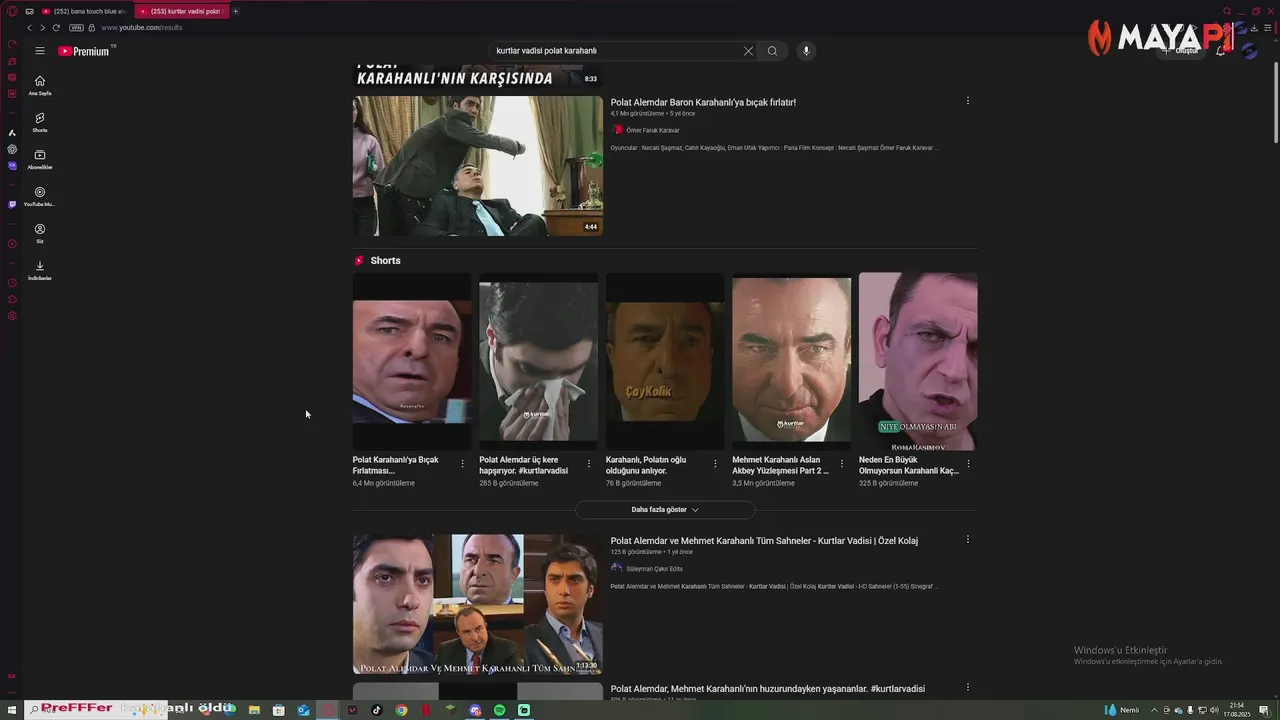
Task: Open YouTube Music from sidebar
Action: click(40, 196)
